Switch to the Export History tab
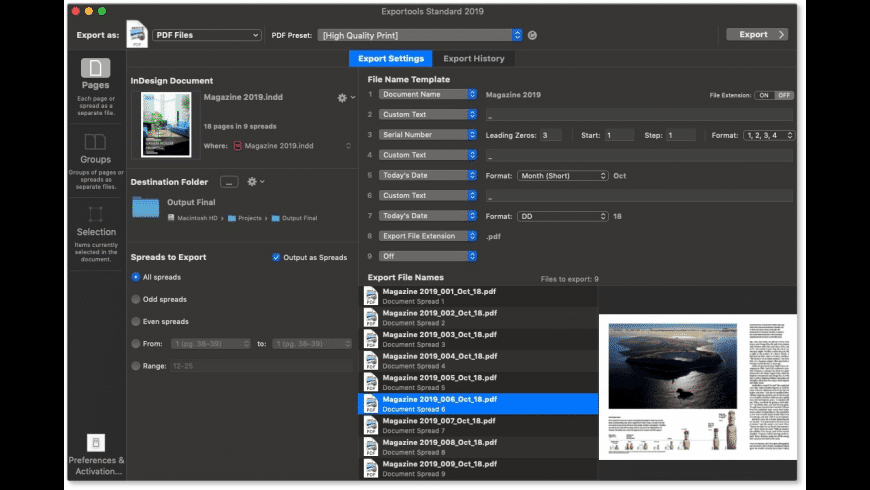The width and height of the screenshot is (870, 490). coord(474,58)
